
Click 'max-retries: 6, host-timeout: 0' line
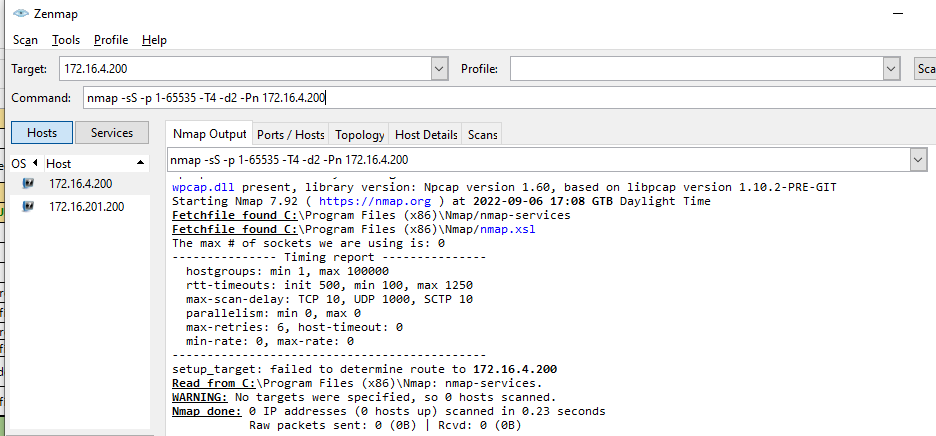(294, 327)
